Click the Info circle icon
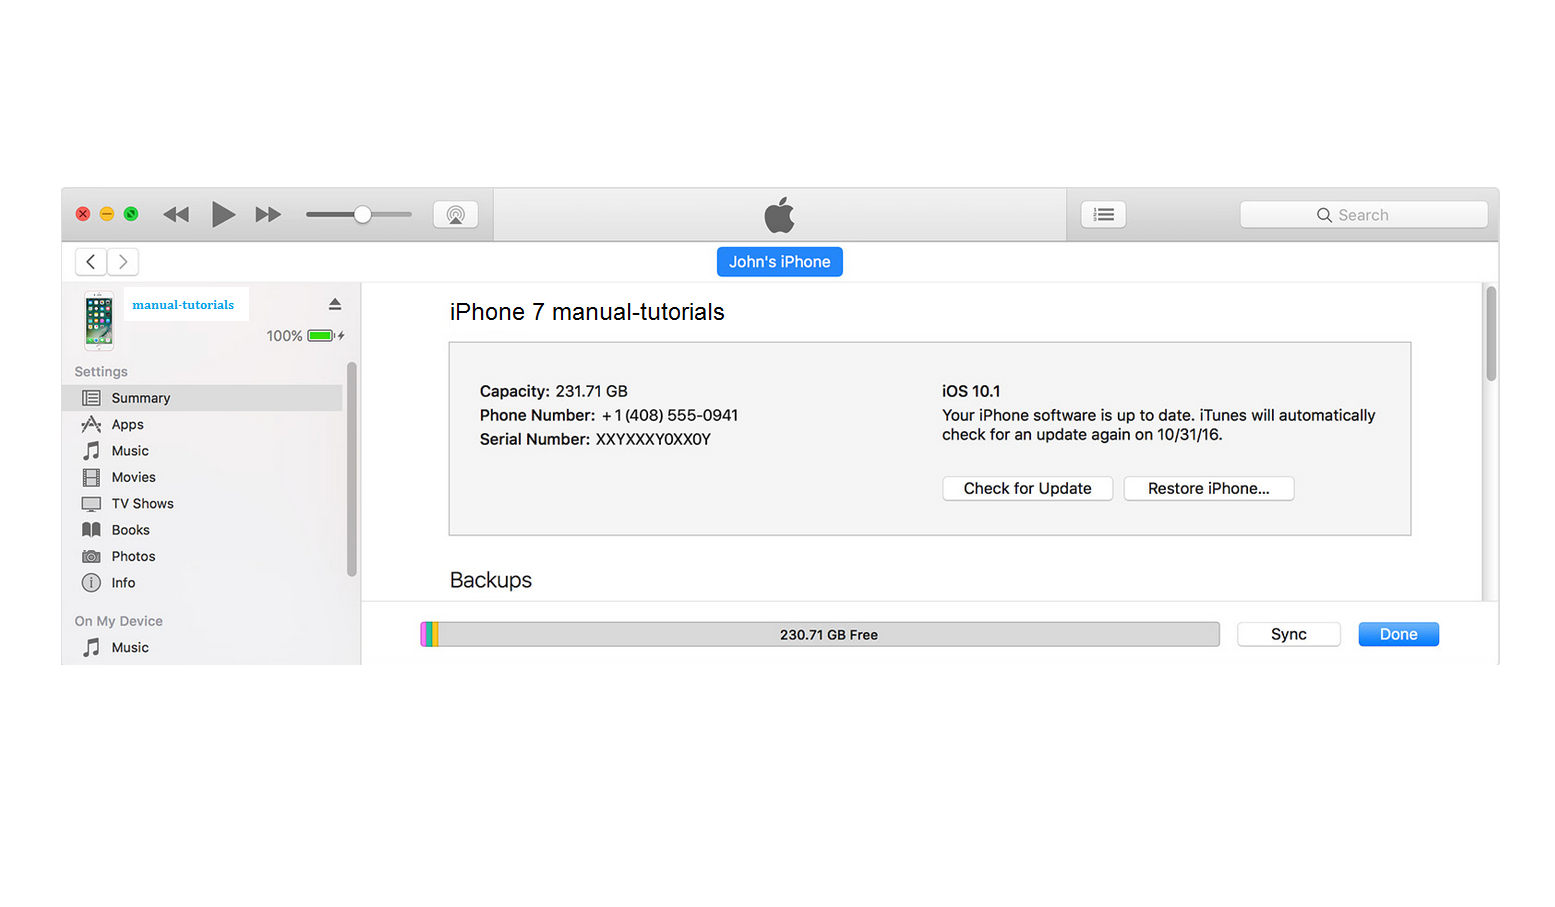This screenshot has width=1555, height=907. [91, 583]
